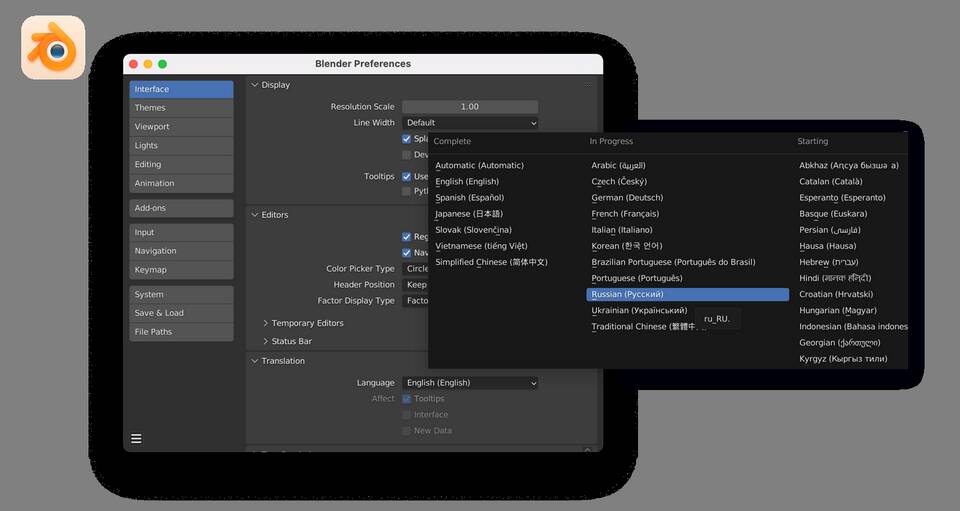
Task: Open the Keymap preferences tab
Action: click(181, 270)
